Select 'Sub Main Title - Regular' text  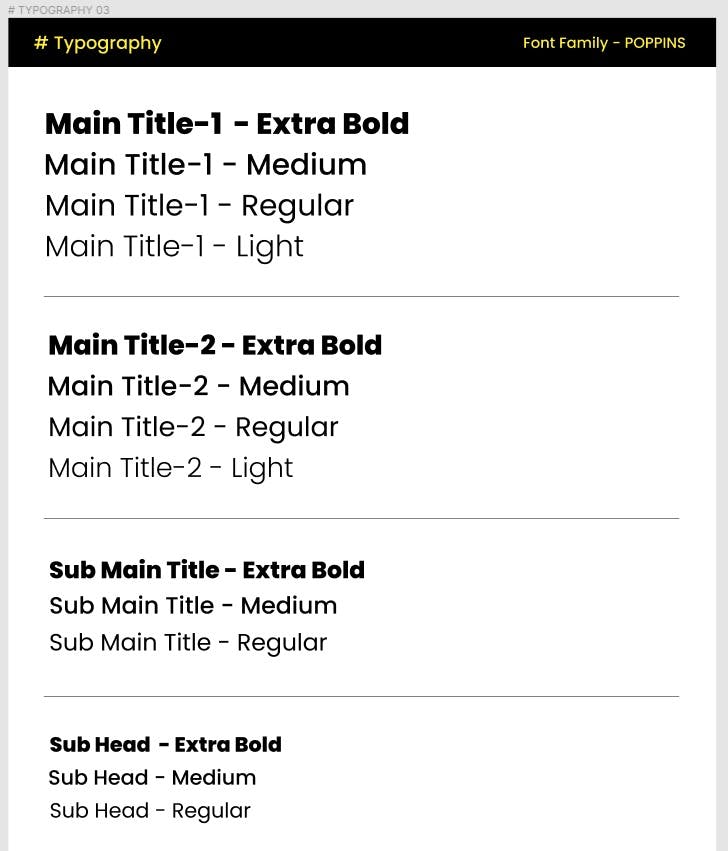(188, 644)
